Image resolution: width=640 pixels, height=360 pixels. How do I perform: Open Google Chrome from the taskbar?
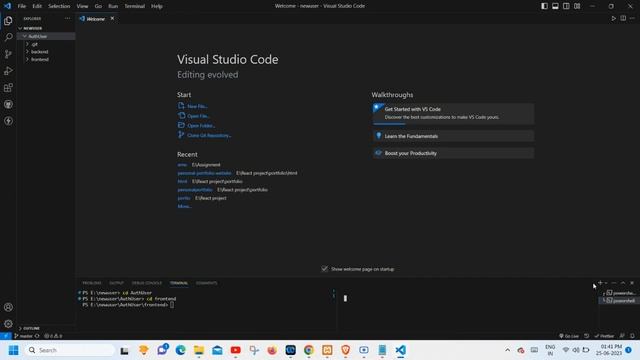click(x=309, y=350)
